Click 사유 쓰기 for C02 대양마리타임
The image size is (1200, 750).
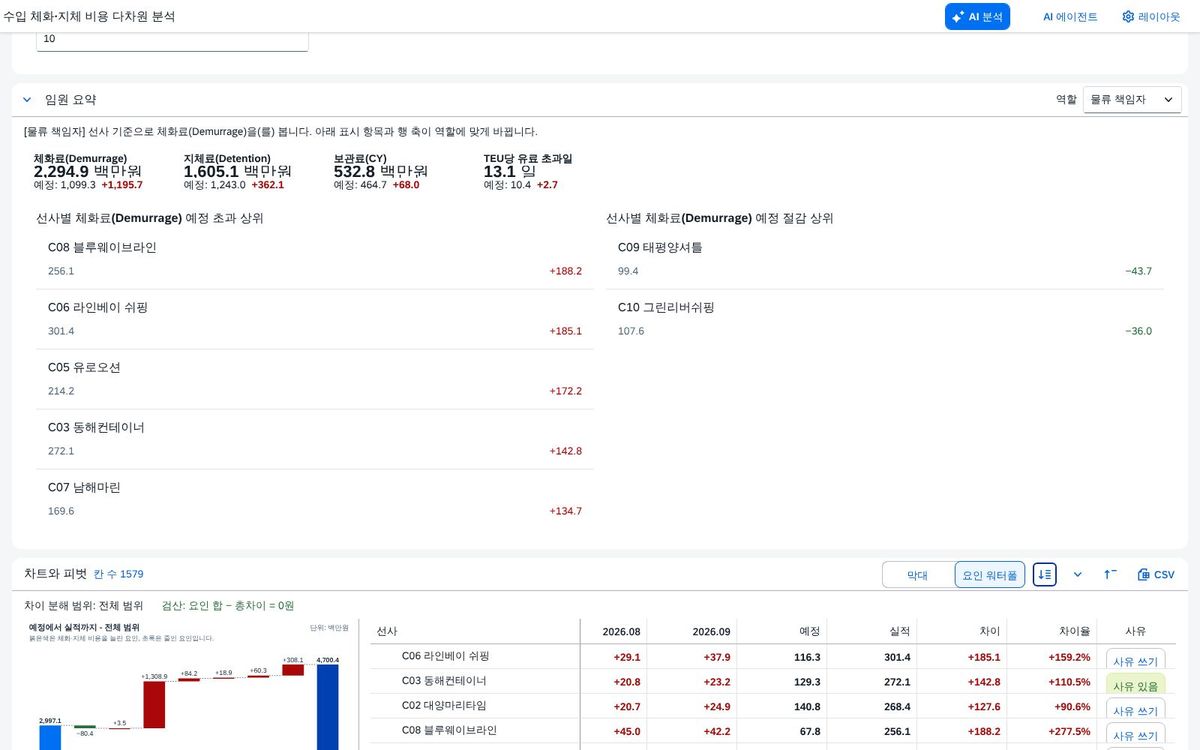1135,711
